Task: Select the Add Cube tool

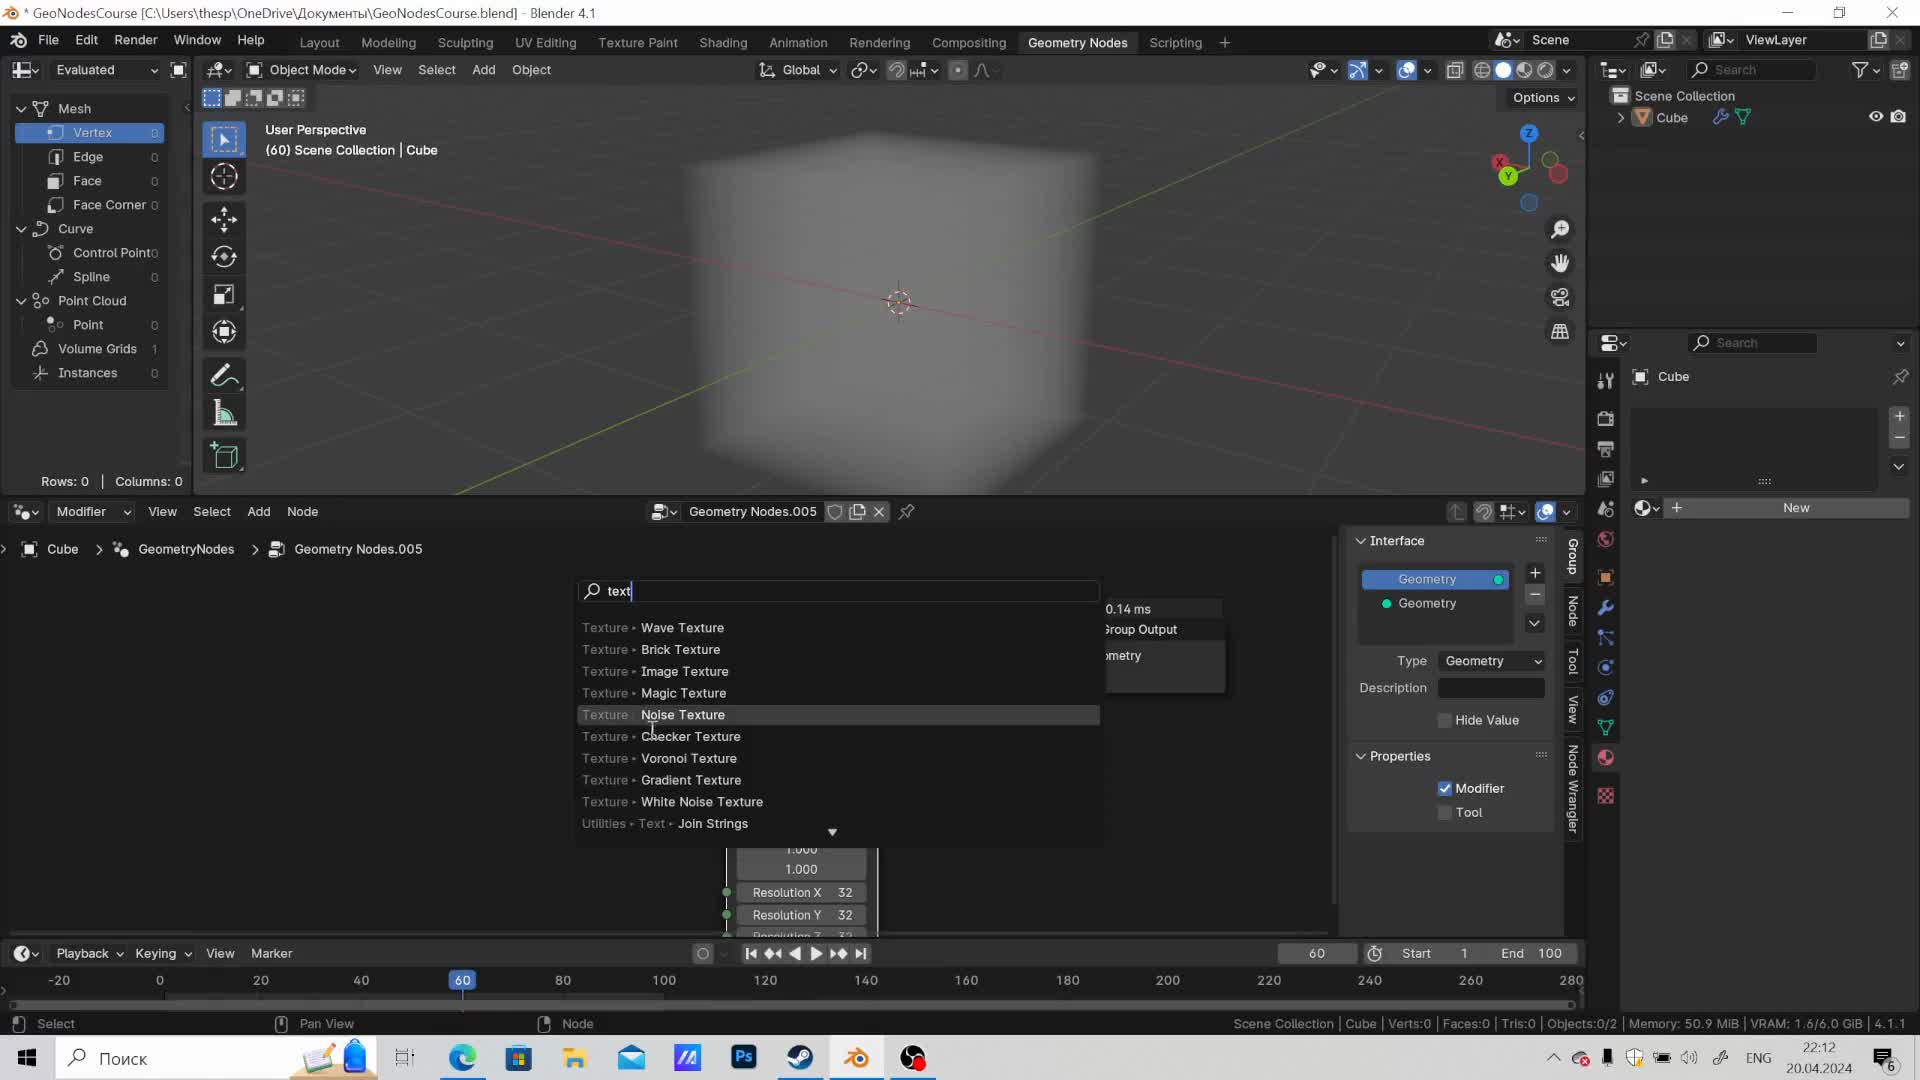Action: pyautogui.click(x=224, y=456)
